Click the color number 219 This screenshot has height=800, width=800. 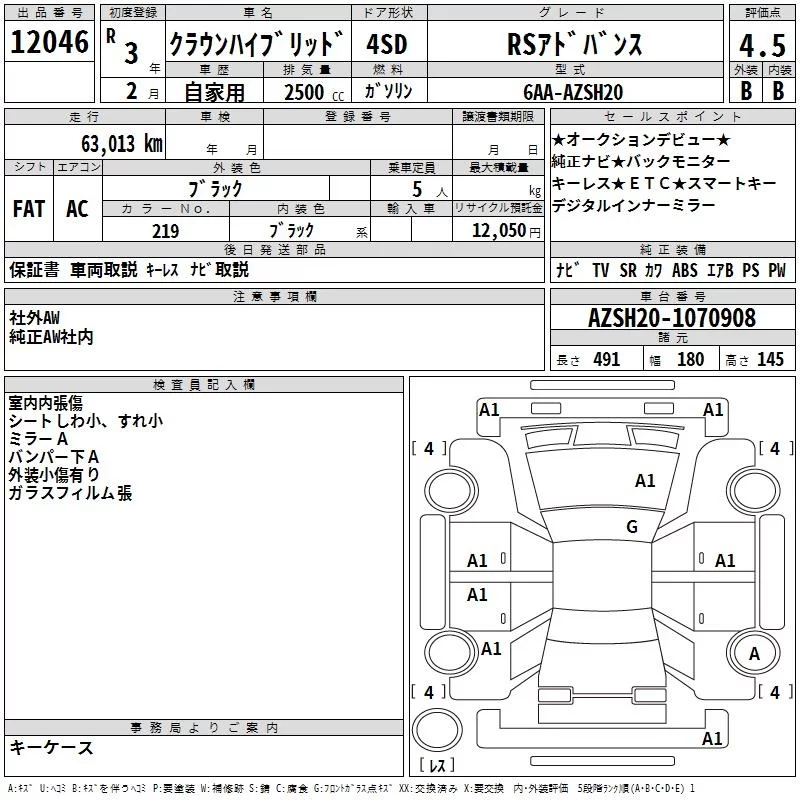point(165,231)
